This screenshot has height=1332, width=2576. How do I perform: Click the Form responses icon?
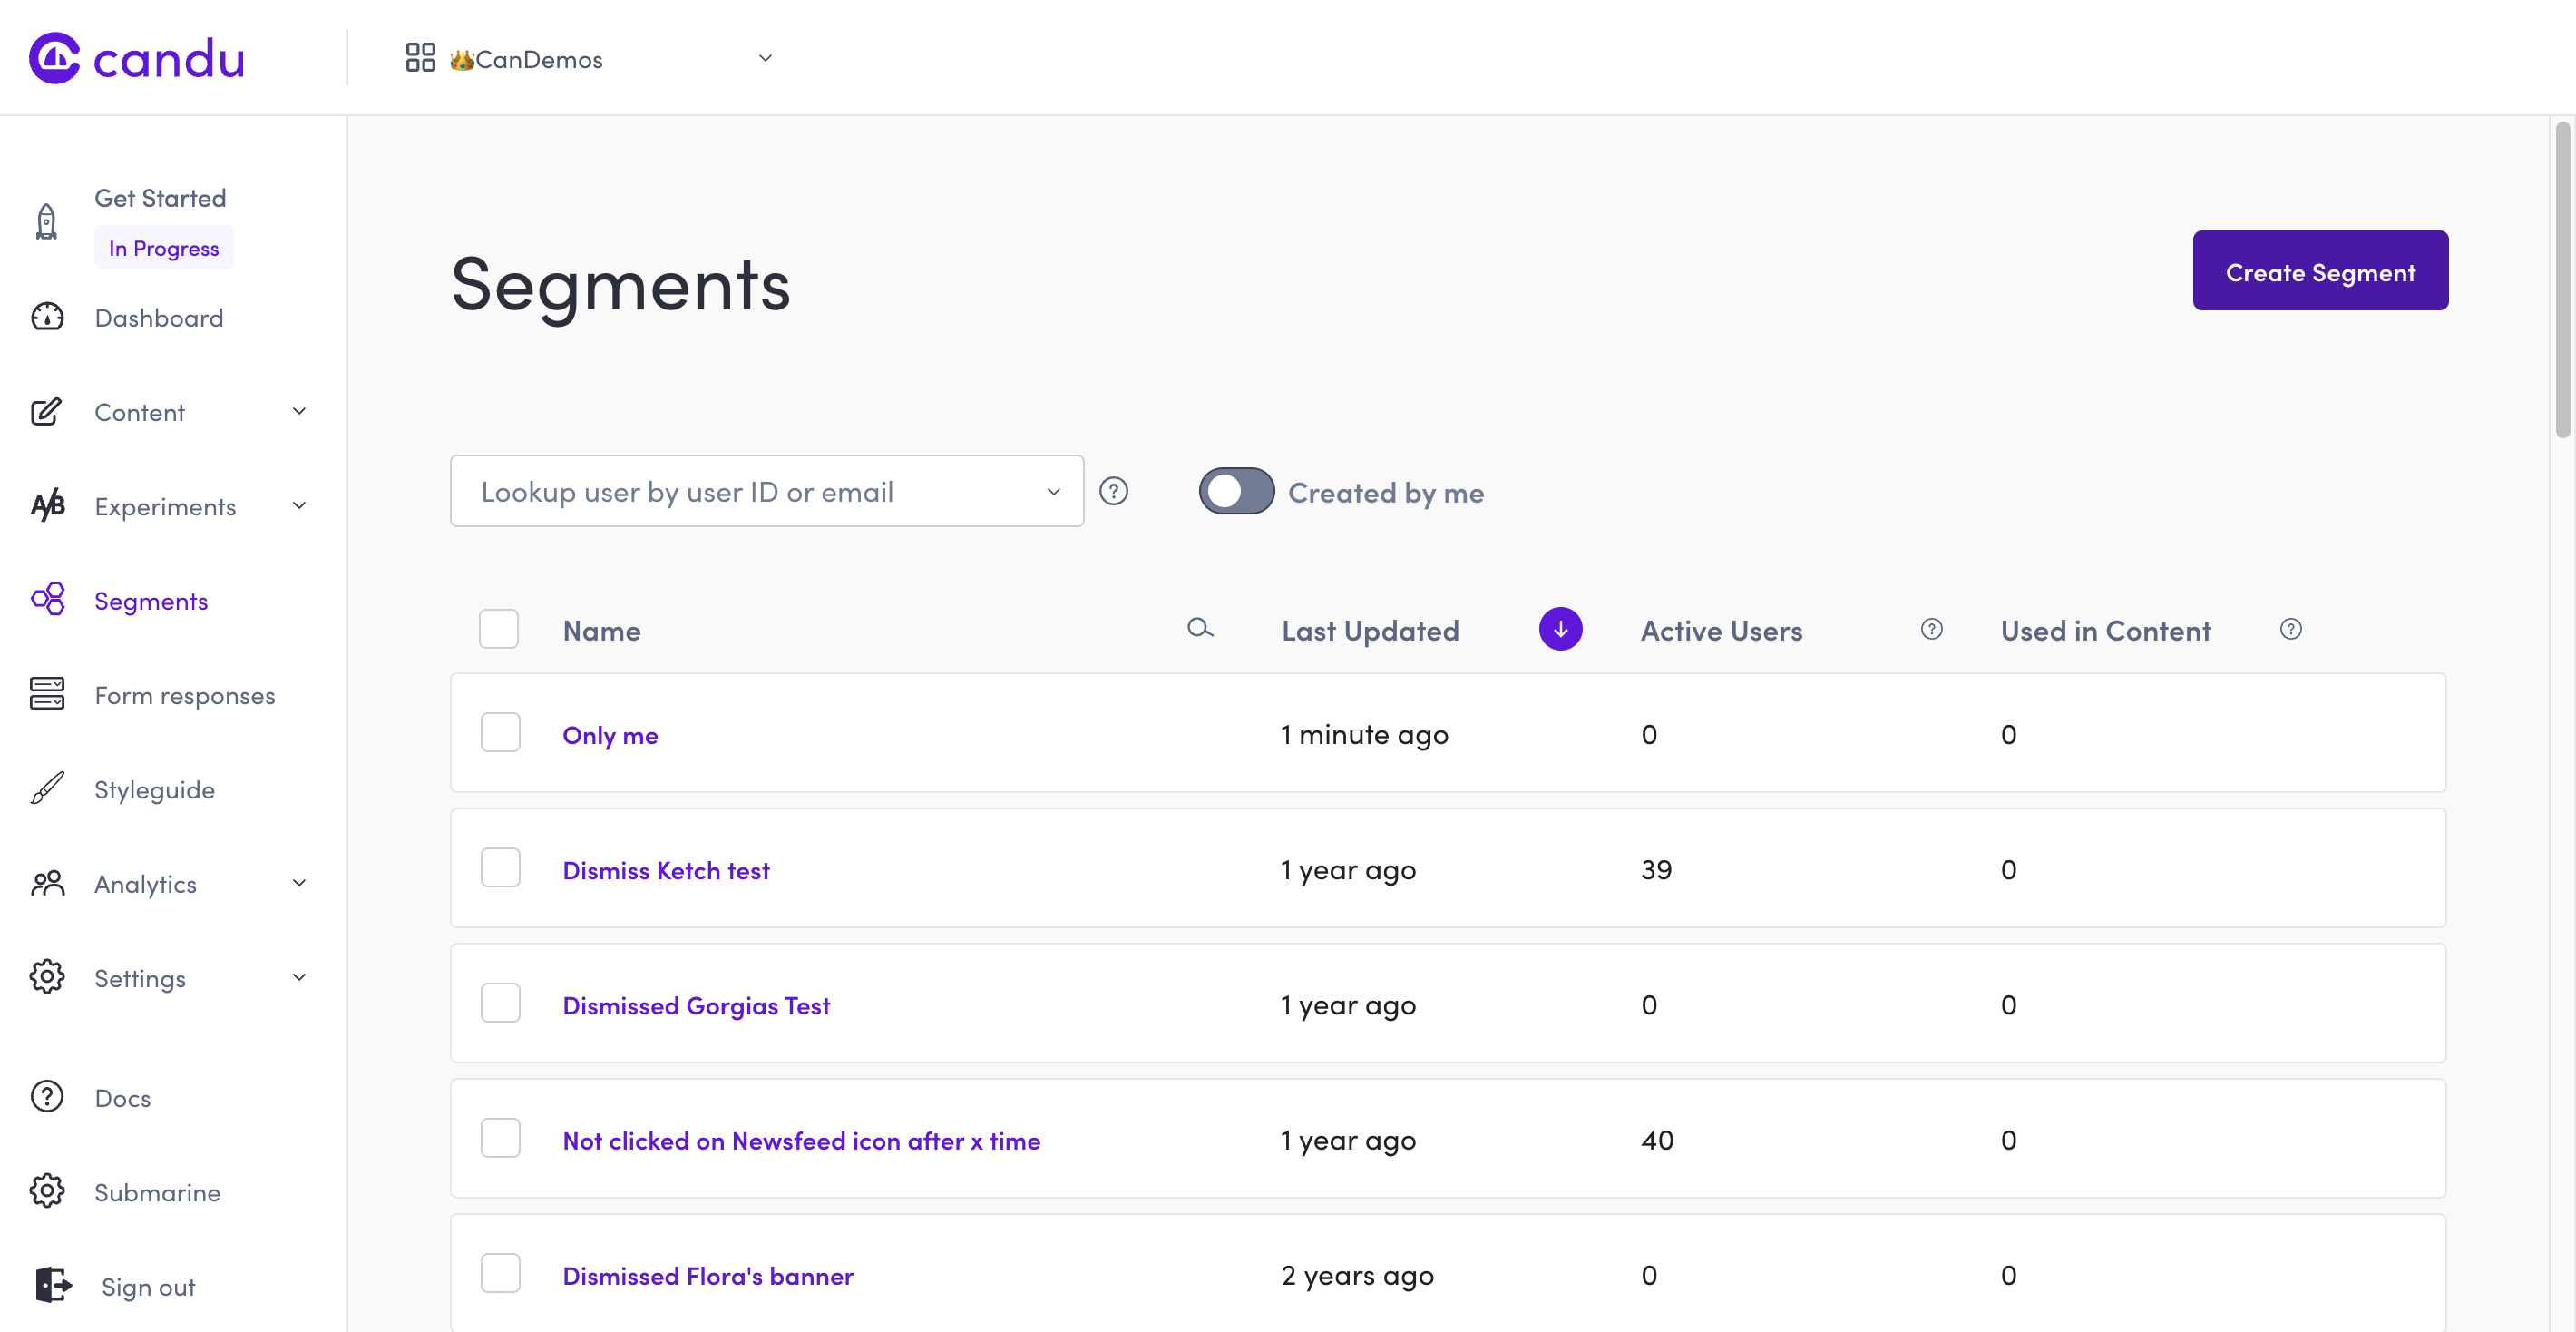tap(46, 694)
